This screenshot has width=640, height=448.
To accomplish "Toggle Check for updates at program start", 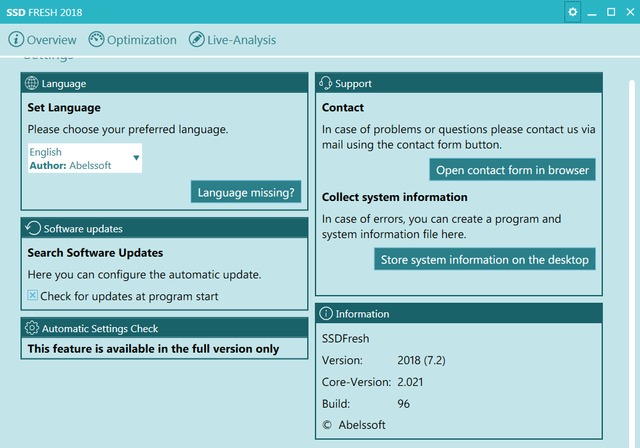I will click(x=33, y=296).
